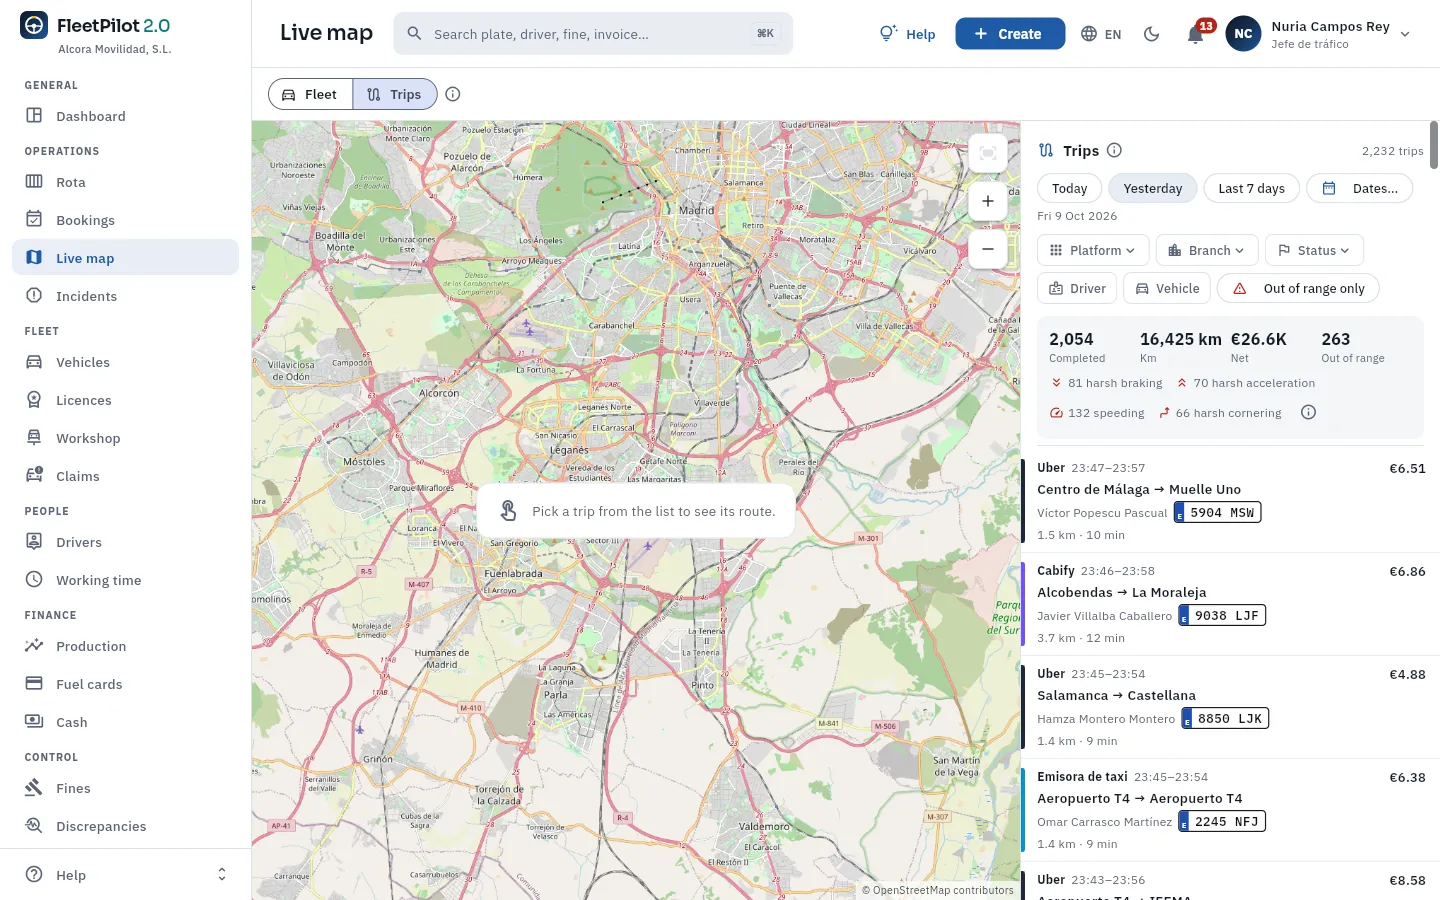Screen dimensions: 1440x900
Task: Open Fuel cards section
Action: pyautogui.click(x=125, y=684)
